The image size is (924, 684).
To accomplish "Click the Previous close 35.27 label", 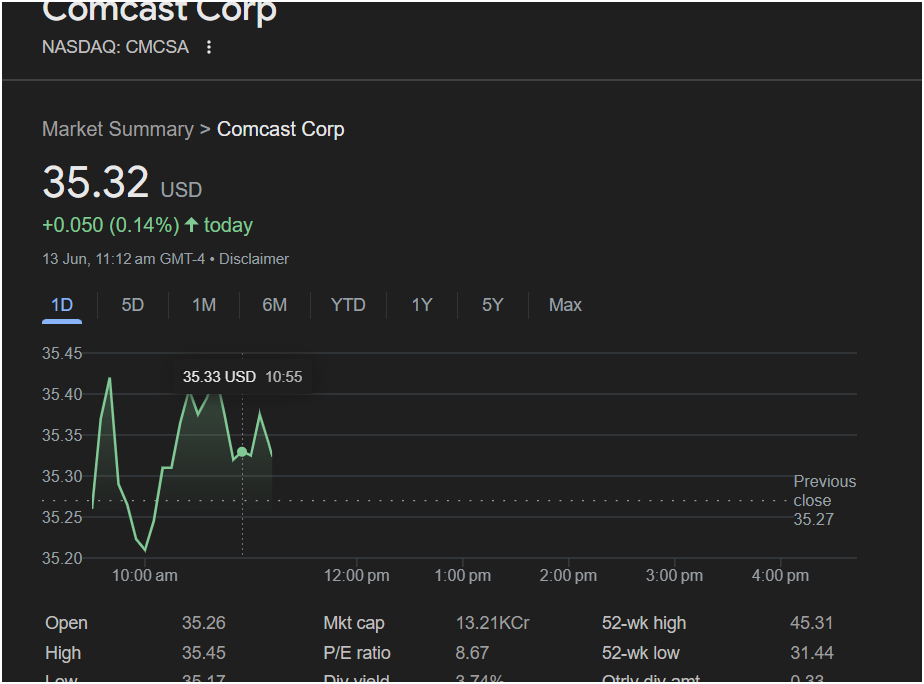I will (824, 500).
